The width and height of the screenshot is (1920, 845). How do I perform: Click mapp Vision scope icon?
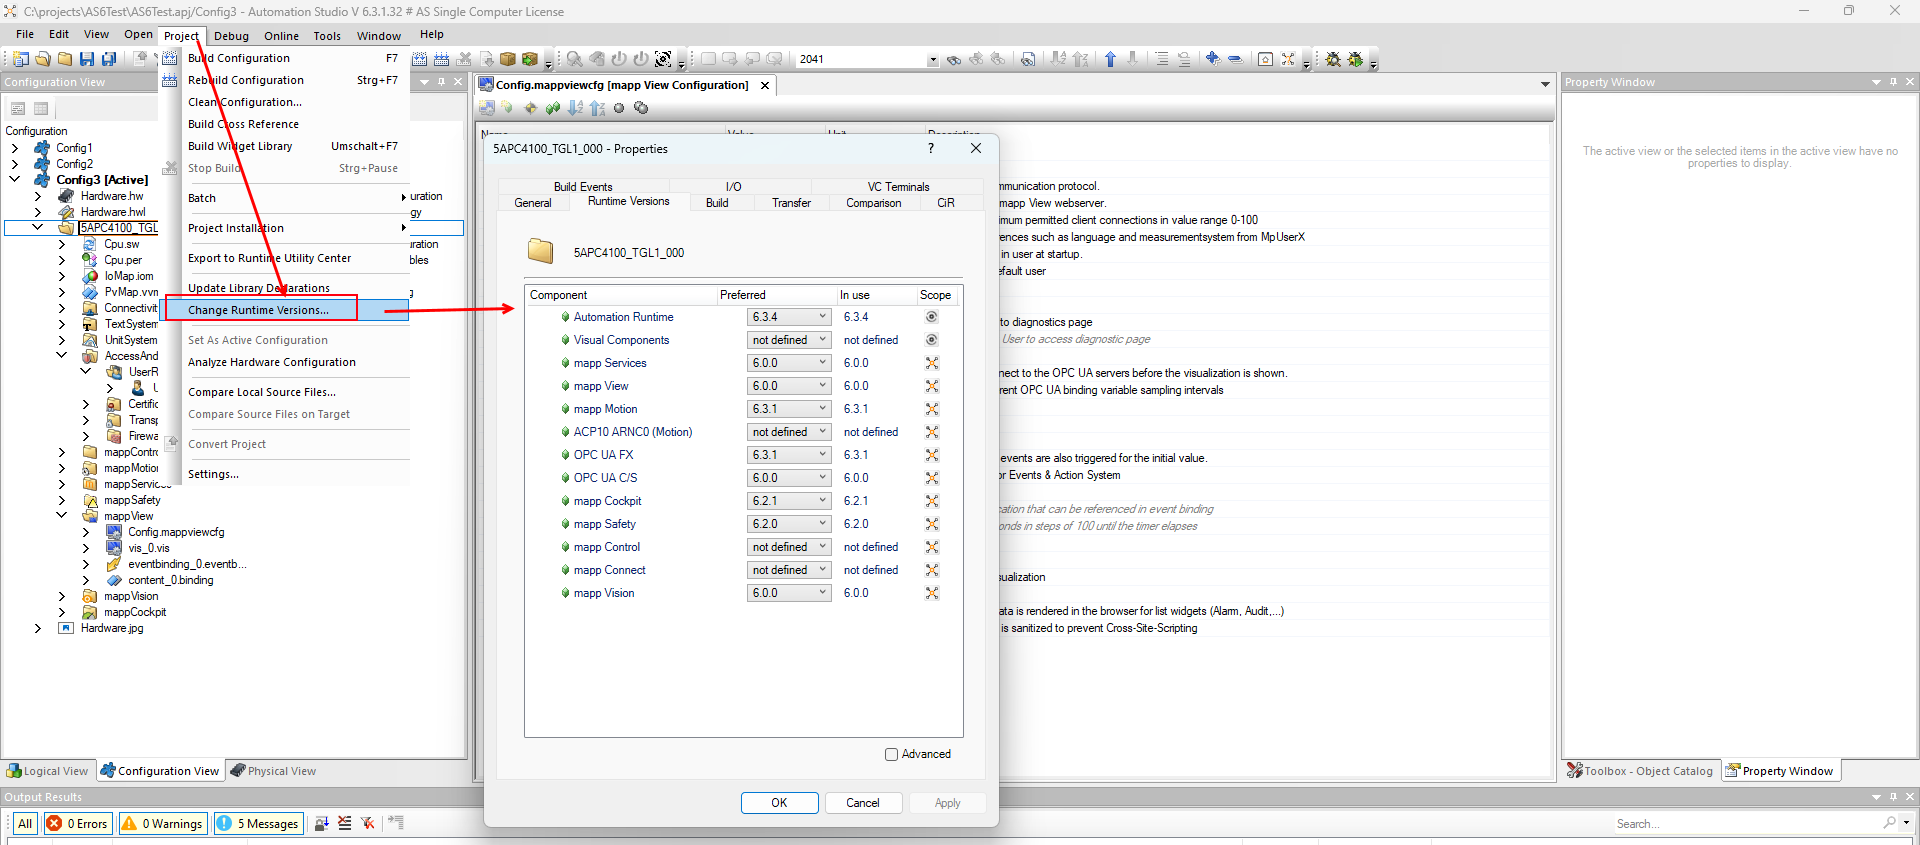(932, 593)
